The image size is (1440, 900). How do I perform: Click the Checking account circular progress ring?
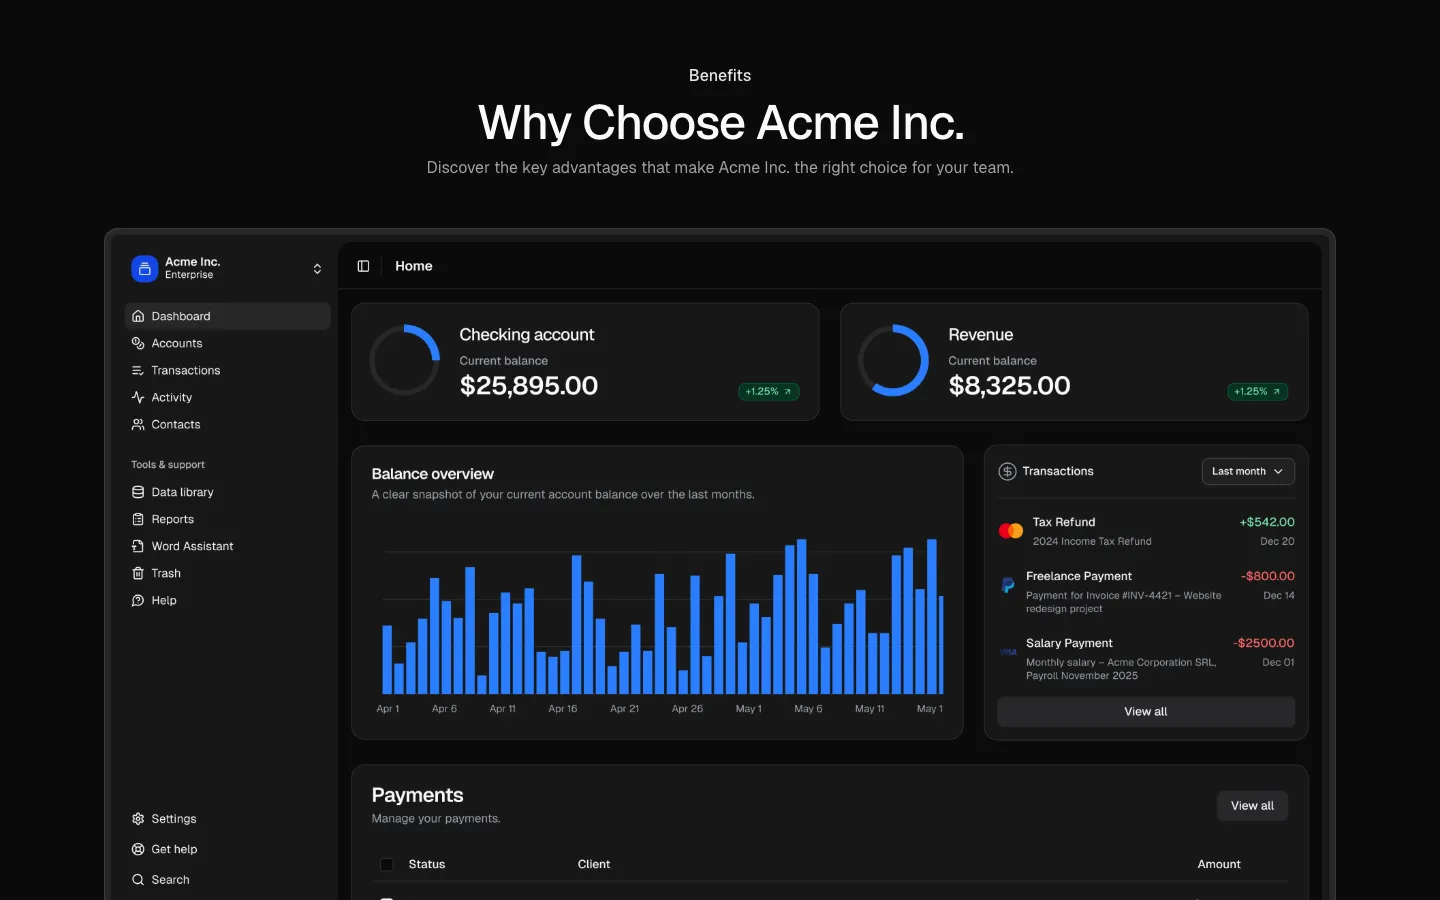click(405, 360)
